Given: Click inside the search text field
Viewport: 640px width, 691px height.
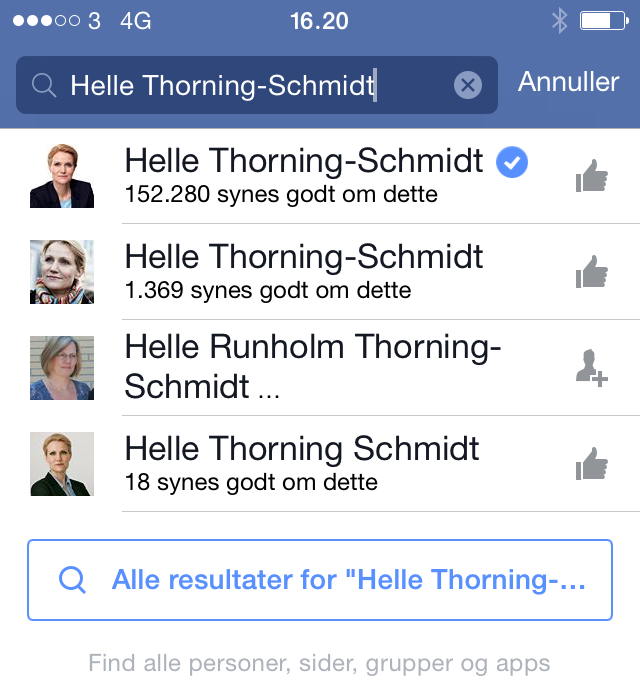Looking at the screenshot, I should 257,85.
